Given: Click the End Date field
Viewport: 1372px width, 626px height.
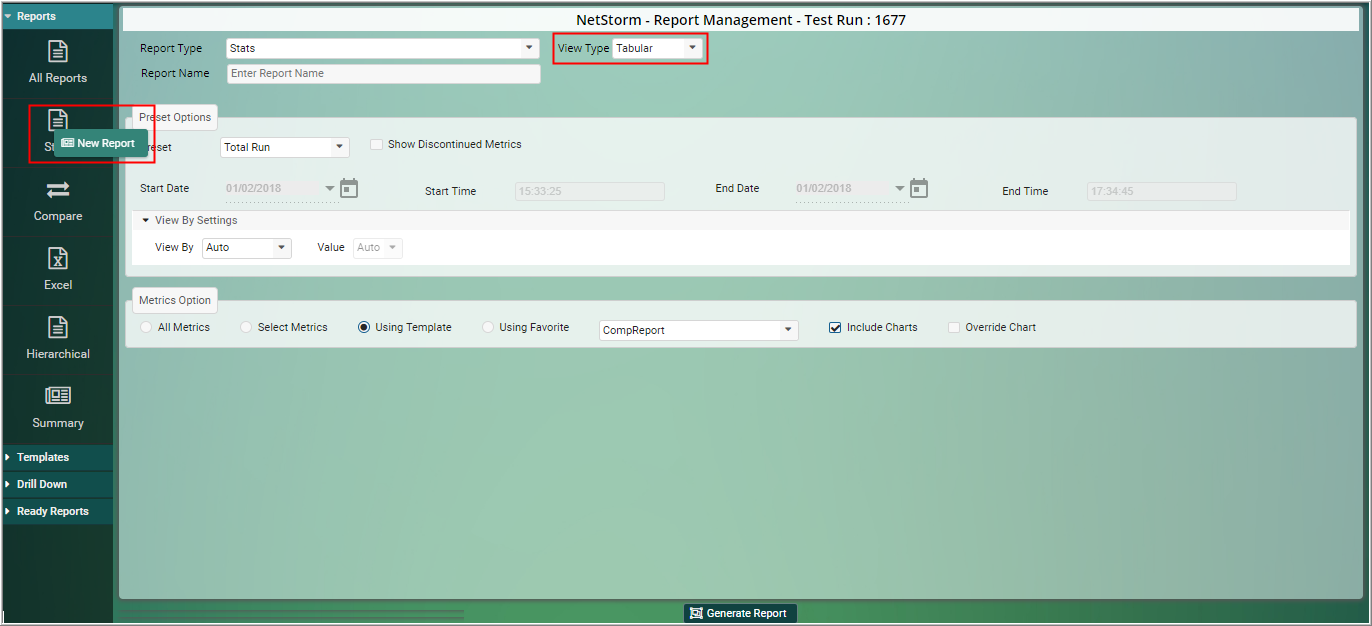Looking at the screenshot, I should tap(842, 189).
